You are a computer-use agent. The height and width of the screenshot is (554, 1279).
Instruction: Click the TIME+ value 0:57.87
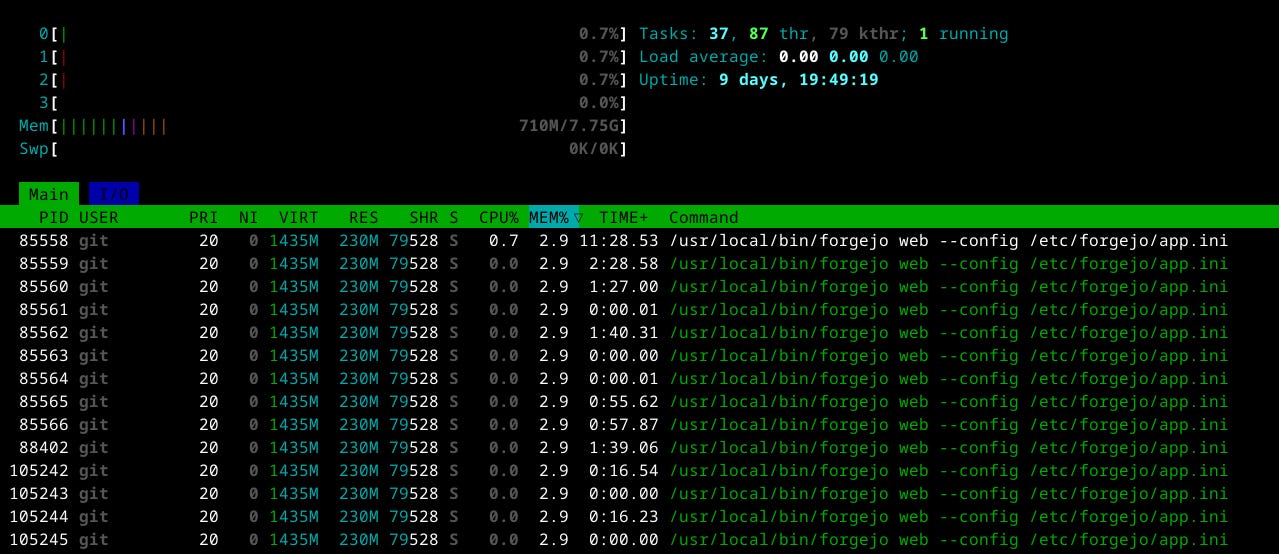coord(623,424)
